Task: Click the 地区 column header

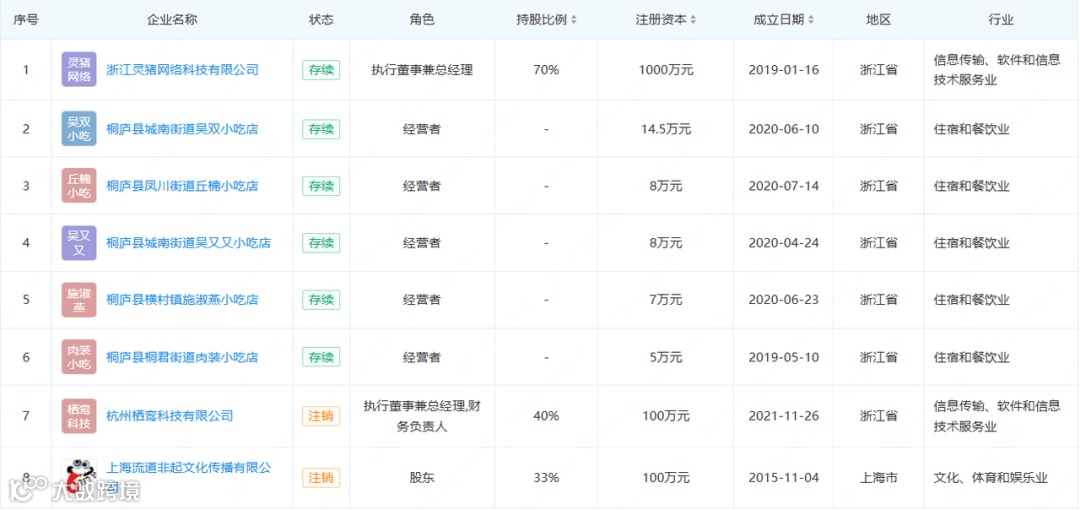Action: (878, 20)
